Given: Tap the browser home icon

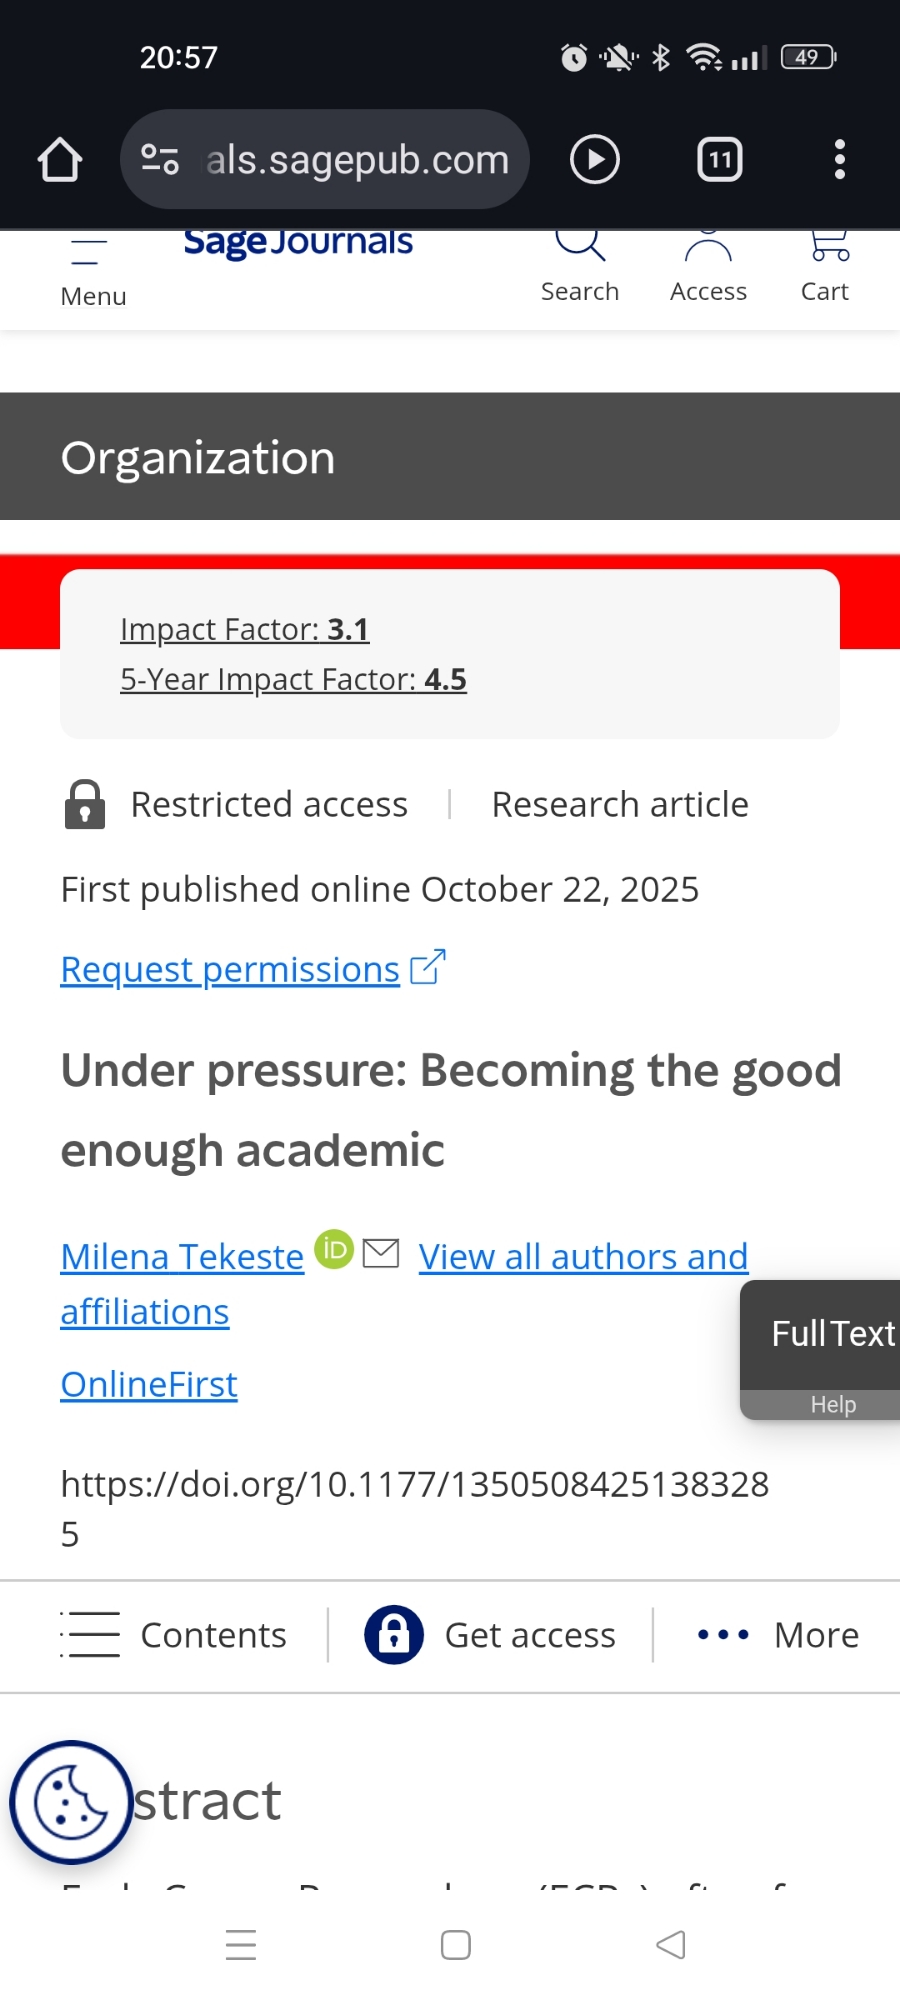Looking at the screenshot, I should click(x=60, y=160).
